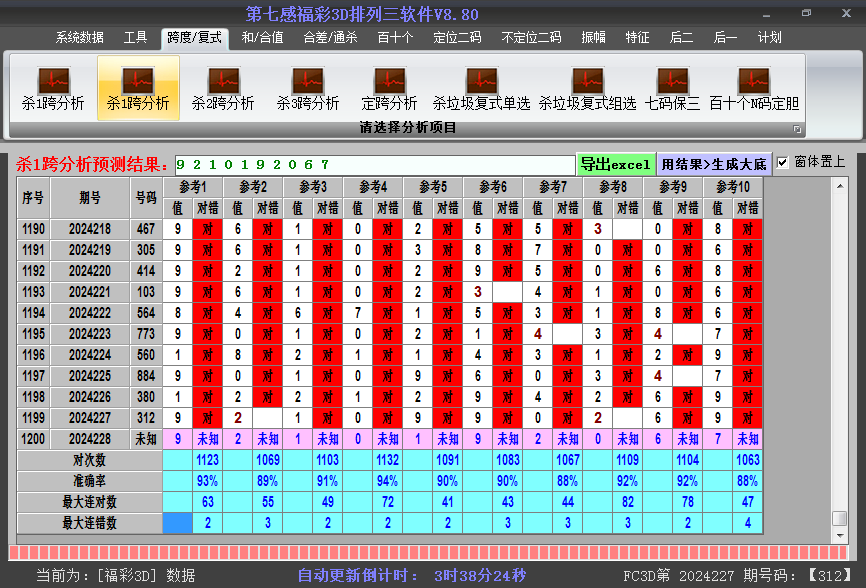
Task: Click the 参考5 column header
Action: [433, 187]
